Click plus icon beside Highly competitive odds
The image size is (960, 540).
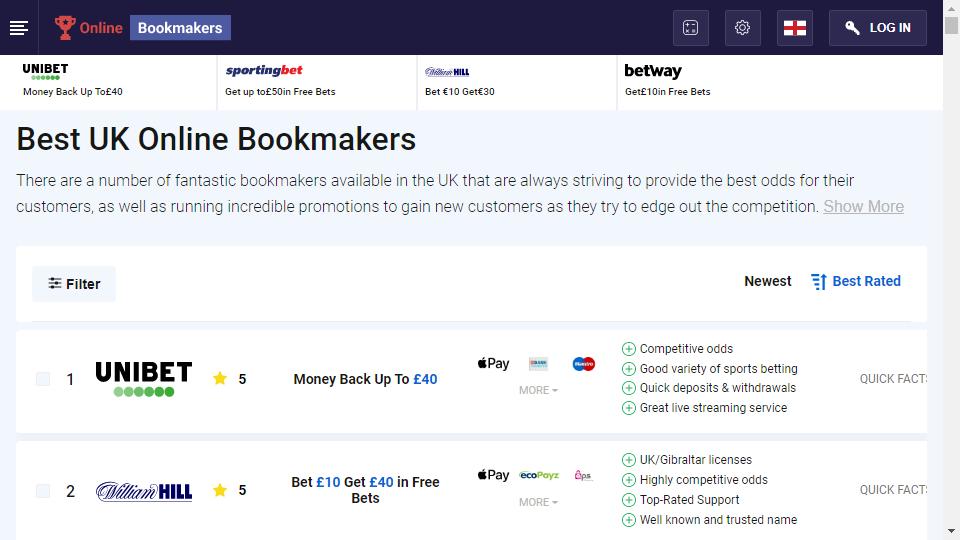[x=629, y=480]
